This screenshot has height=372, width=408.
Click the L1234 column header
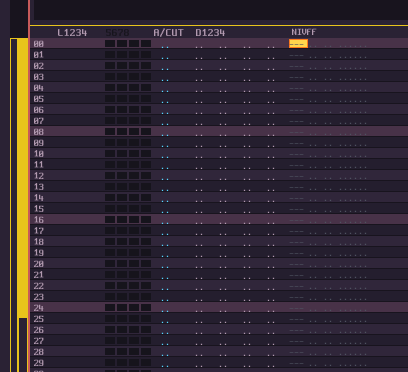tap(72, 33)
